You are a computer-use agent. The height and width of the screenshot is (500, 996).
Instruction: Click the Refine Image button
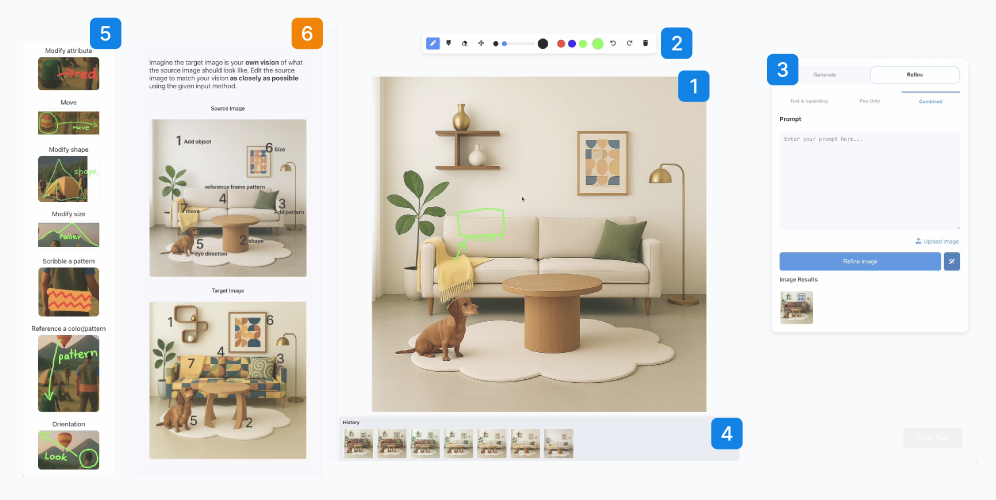[860, 261]
